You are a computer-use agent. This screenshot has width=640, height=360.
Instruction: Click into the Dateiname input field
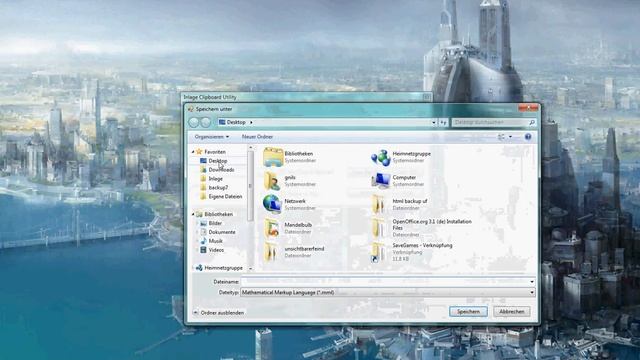tap(385, 282)
